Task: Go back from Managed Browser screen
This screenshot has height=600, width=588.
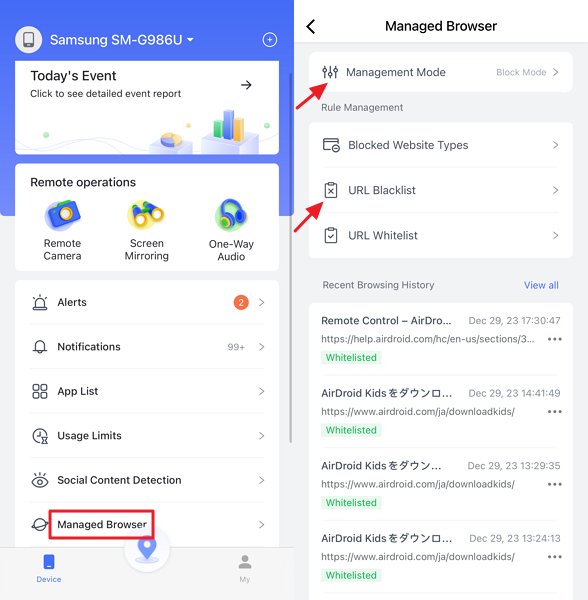Action: (311, 26)
